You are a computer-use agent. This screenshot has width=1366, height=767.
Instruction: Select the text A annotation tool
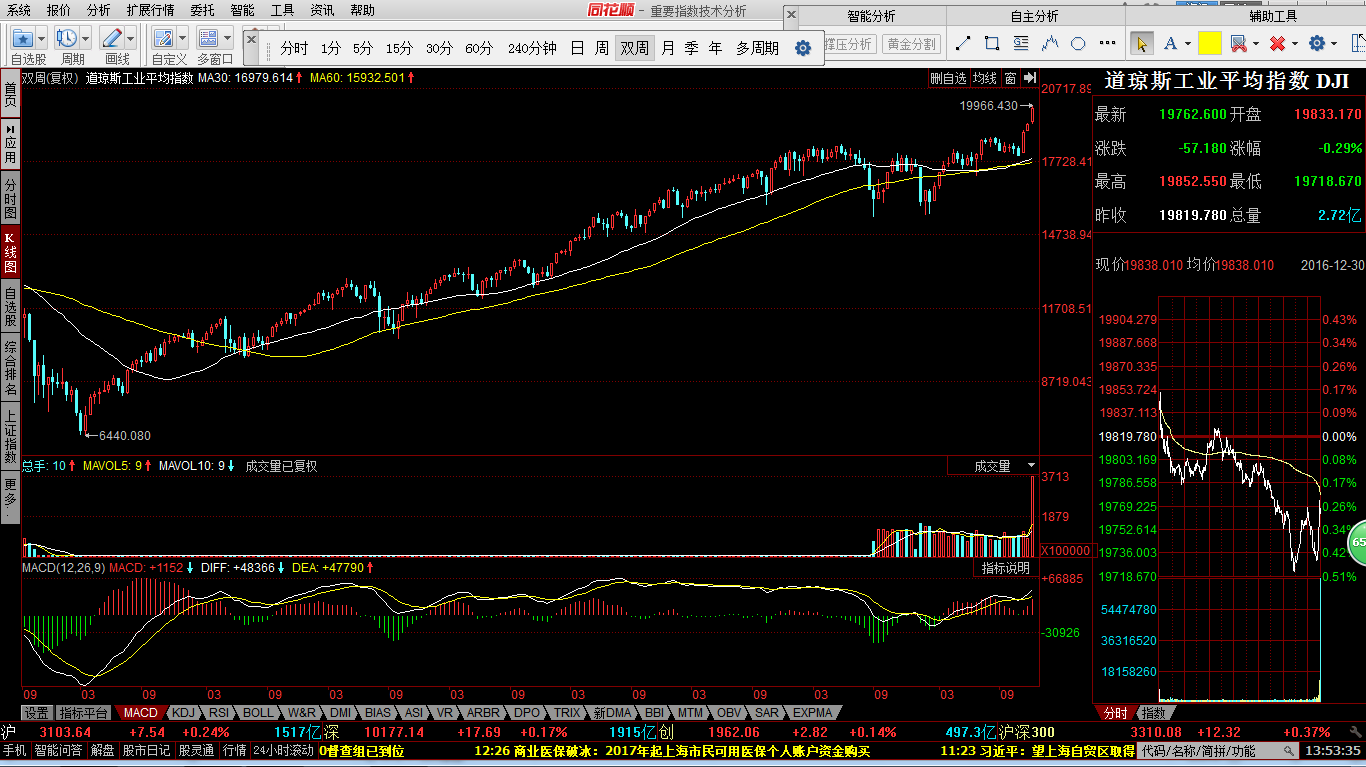coord(1170,43)
